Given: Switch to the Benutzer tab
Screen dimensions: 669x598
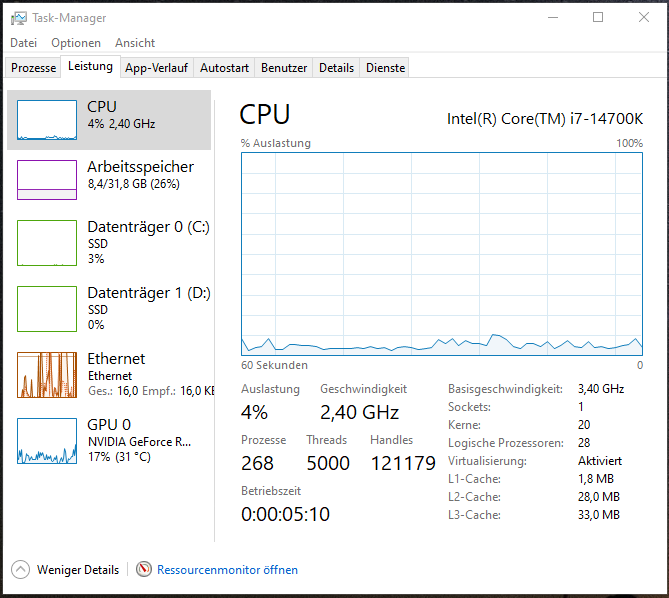Looking at the screenshot, I should click(284, 68).
